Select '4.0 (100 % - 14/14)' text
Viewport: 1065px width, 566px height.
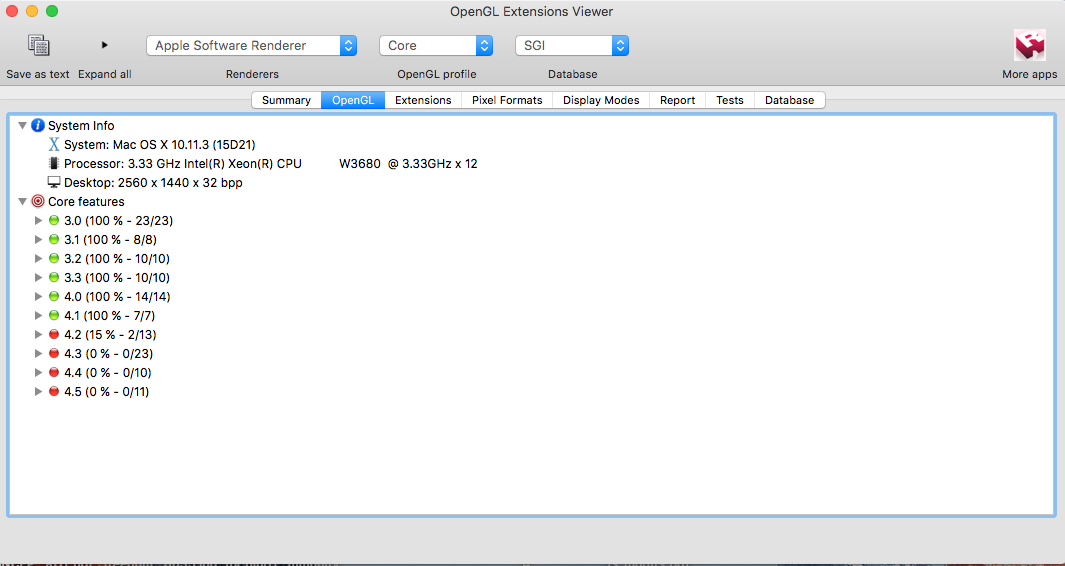click(117, 297)
